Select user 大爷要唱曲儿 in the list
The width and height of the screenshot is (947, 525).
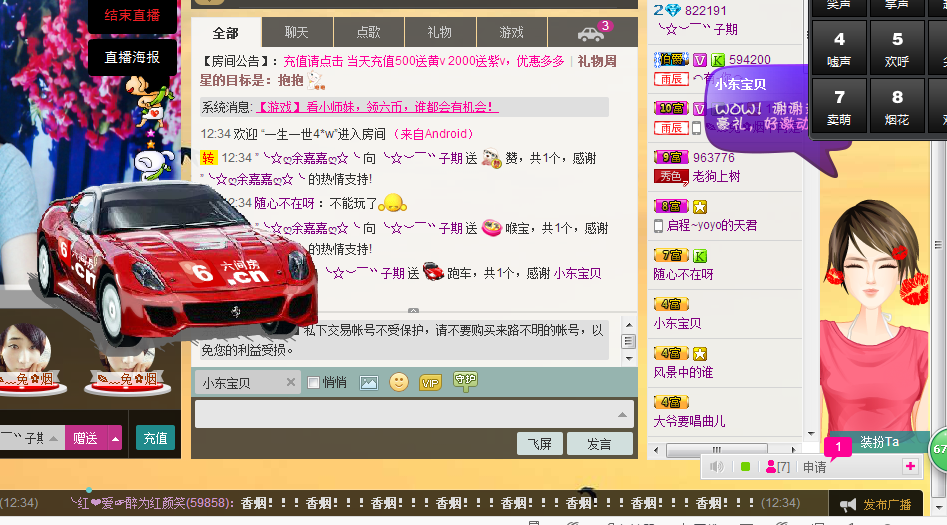[689, 421]
